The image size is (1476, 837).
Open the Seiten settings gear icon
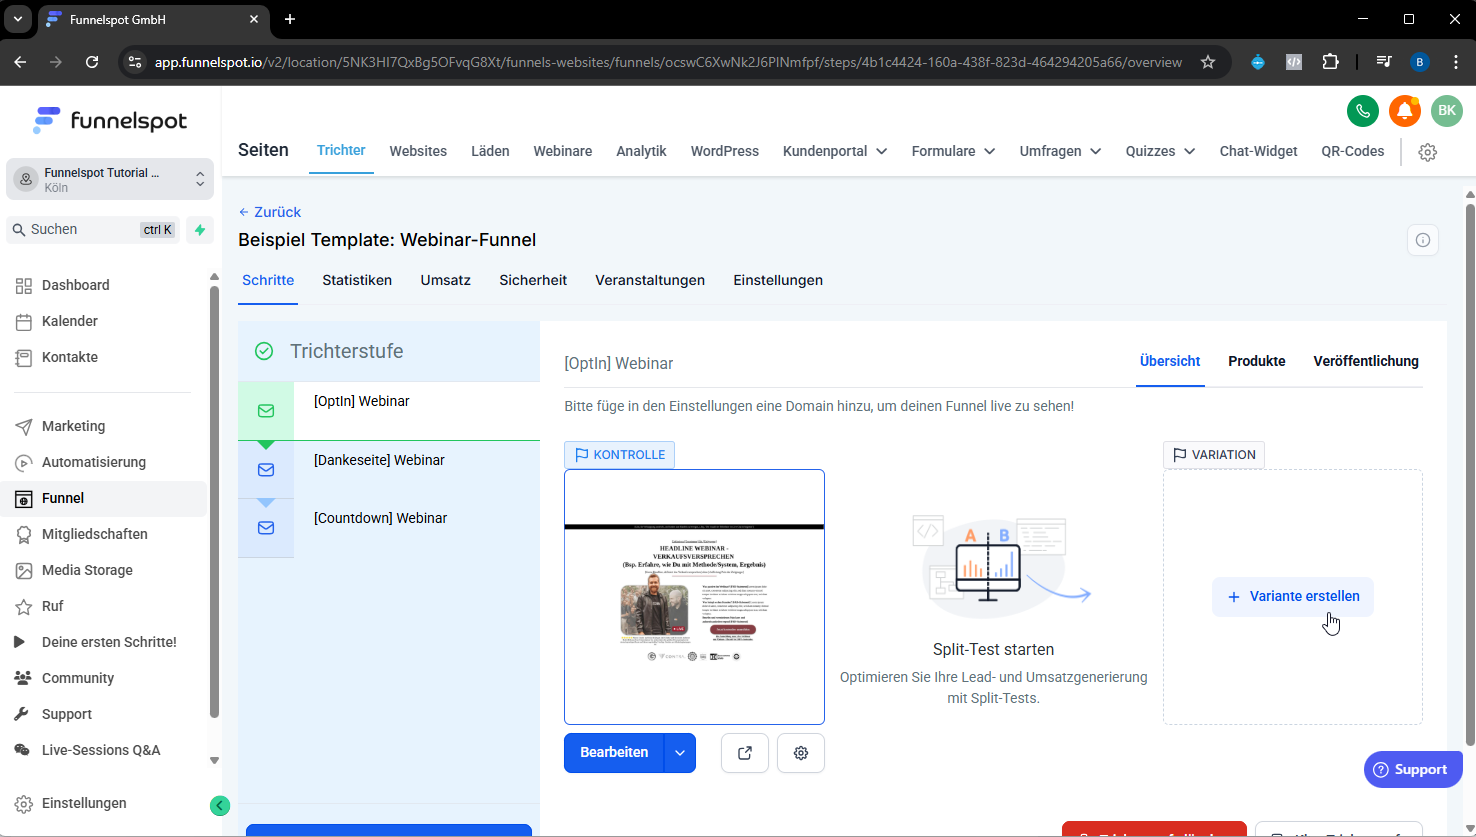[x=1427, y=152]
